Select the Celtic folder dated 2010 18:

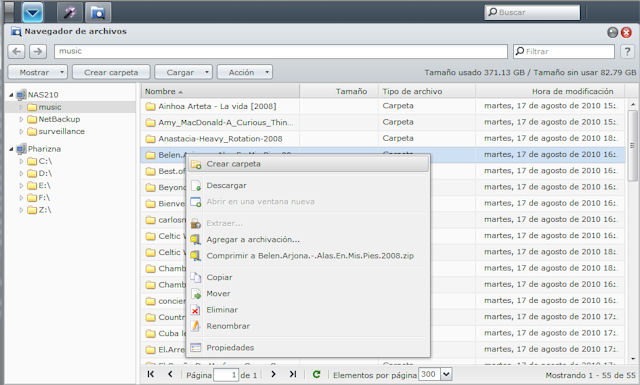point(383,252)
